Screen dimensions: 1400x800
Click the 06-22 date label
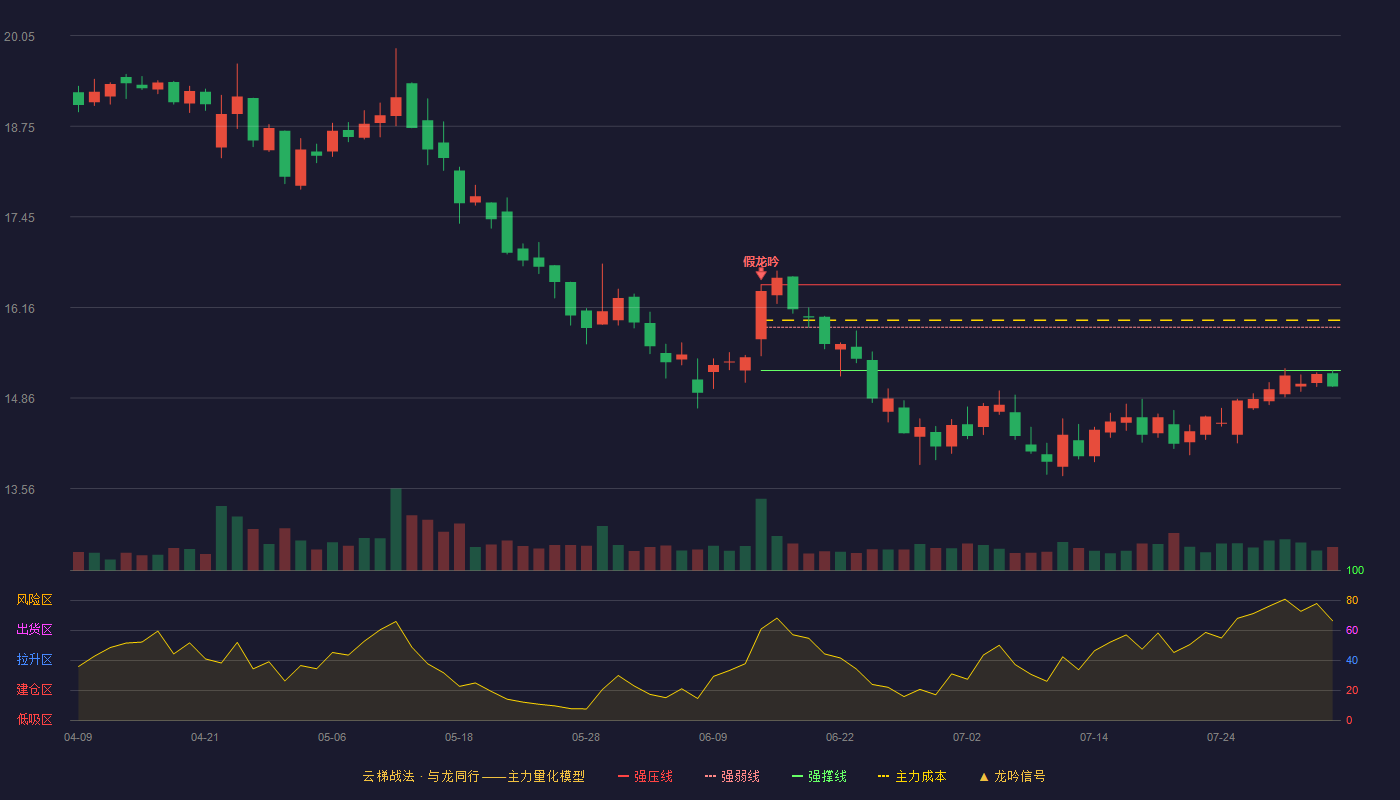(840, 737)
